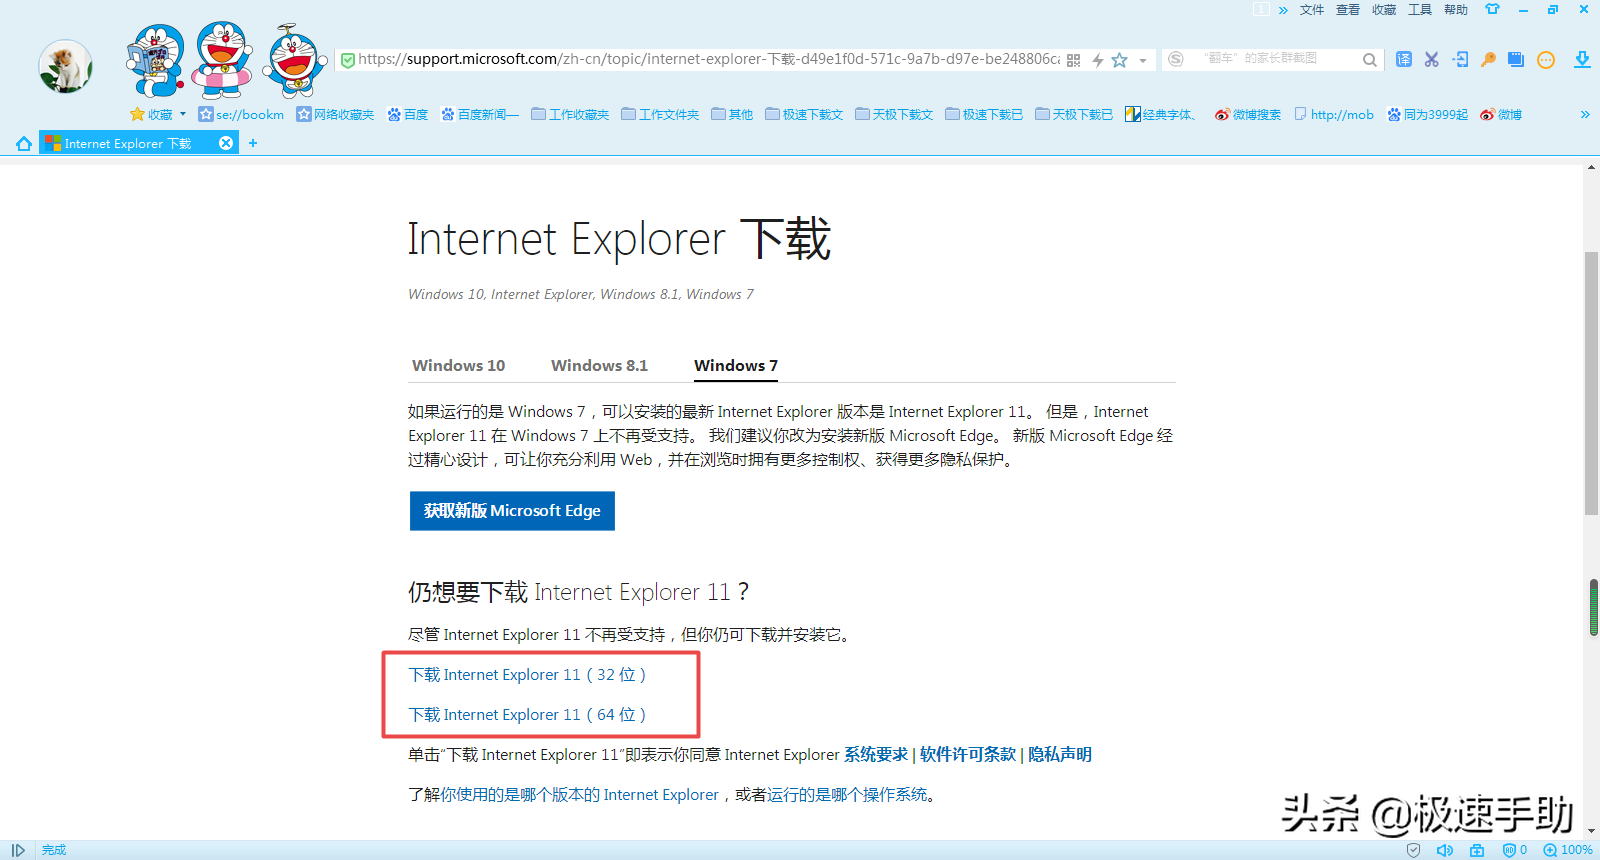Image resolution: width=1600 pixels, height=860 pixels.
Task: Download Internet Explorer 11 (32 位)
Action: pos(527,675)
